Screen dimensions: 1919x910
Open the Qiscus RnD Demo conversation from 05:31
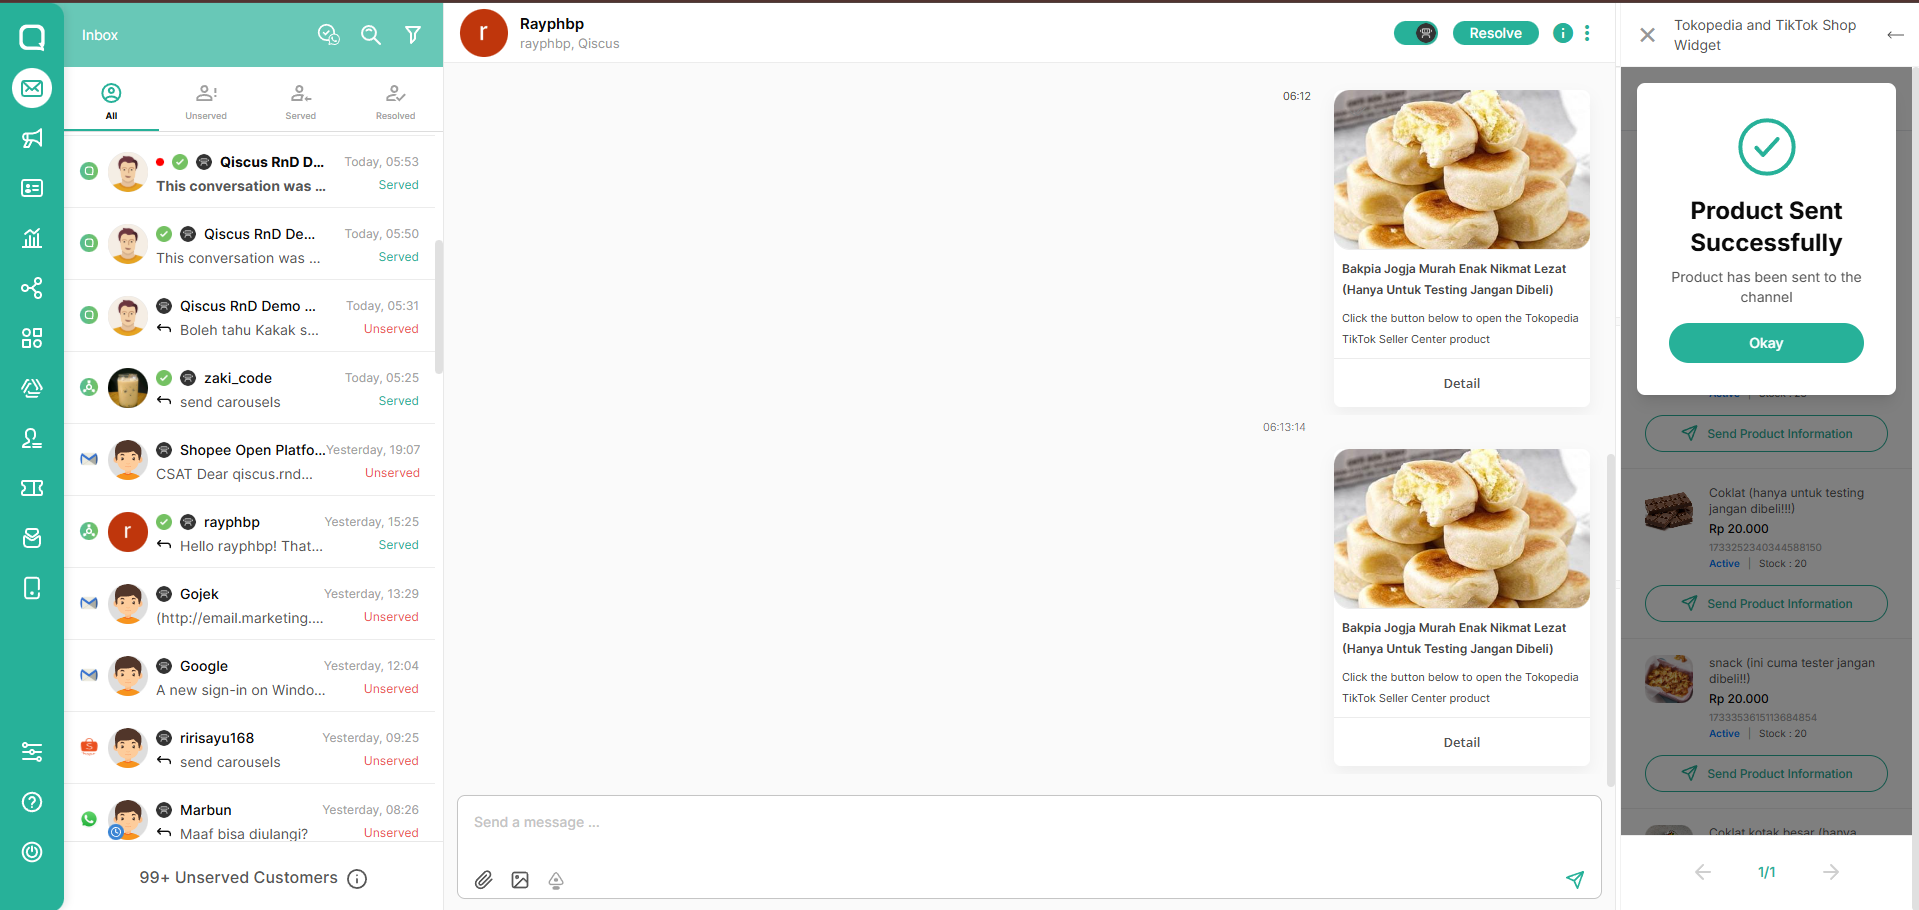click(250, 316)
